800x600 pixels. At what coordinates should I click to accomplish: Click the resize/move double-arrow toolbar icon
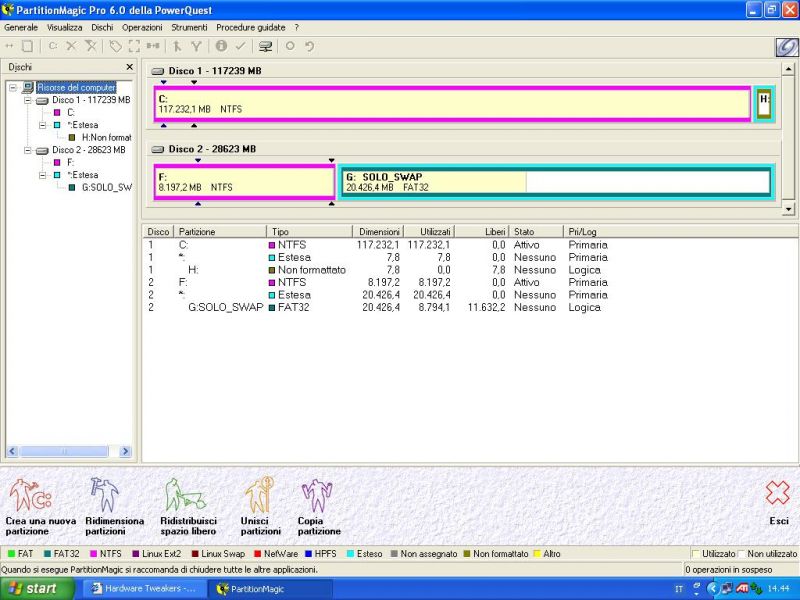[9, 46]
